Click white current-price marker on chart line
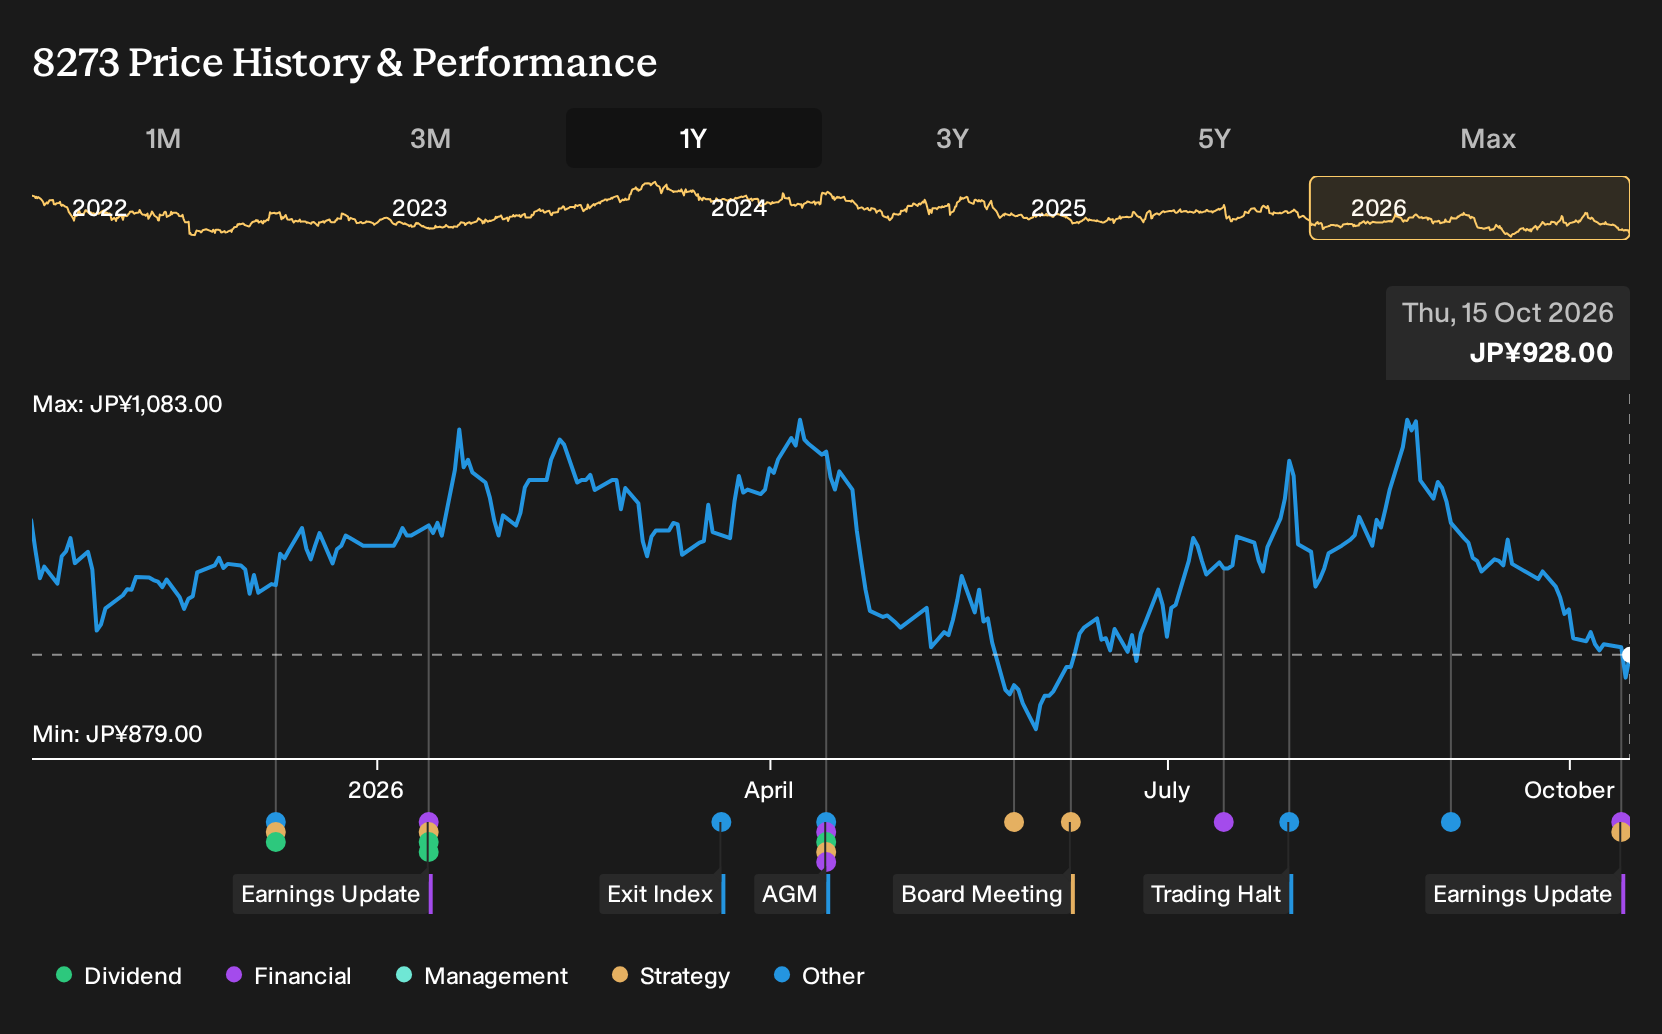Screen dimensions: 1662x1034 [1627, 656]
